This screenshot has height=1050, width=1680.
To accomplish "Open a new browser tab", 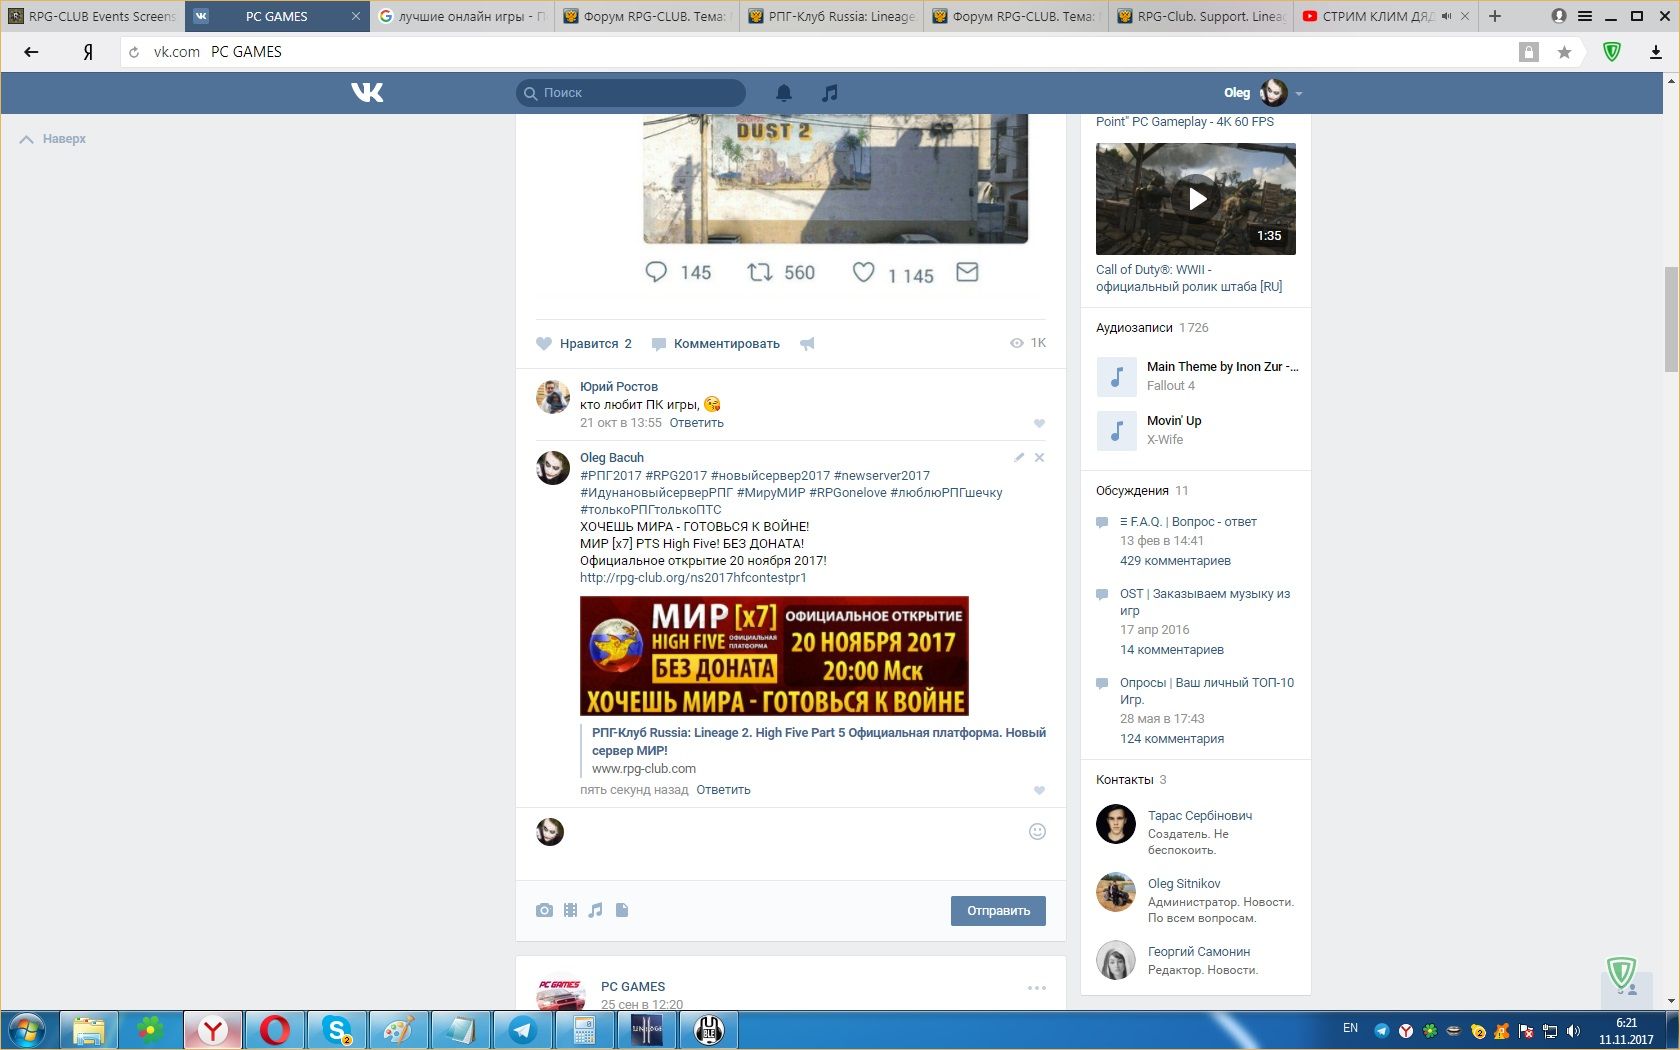I will click(1495, 16).
